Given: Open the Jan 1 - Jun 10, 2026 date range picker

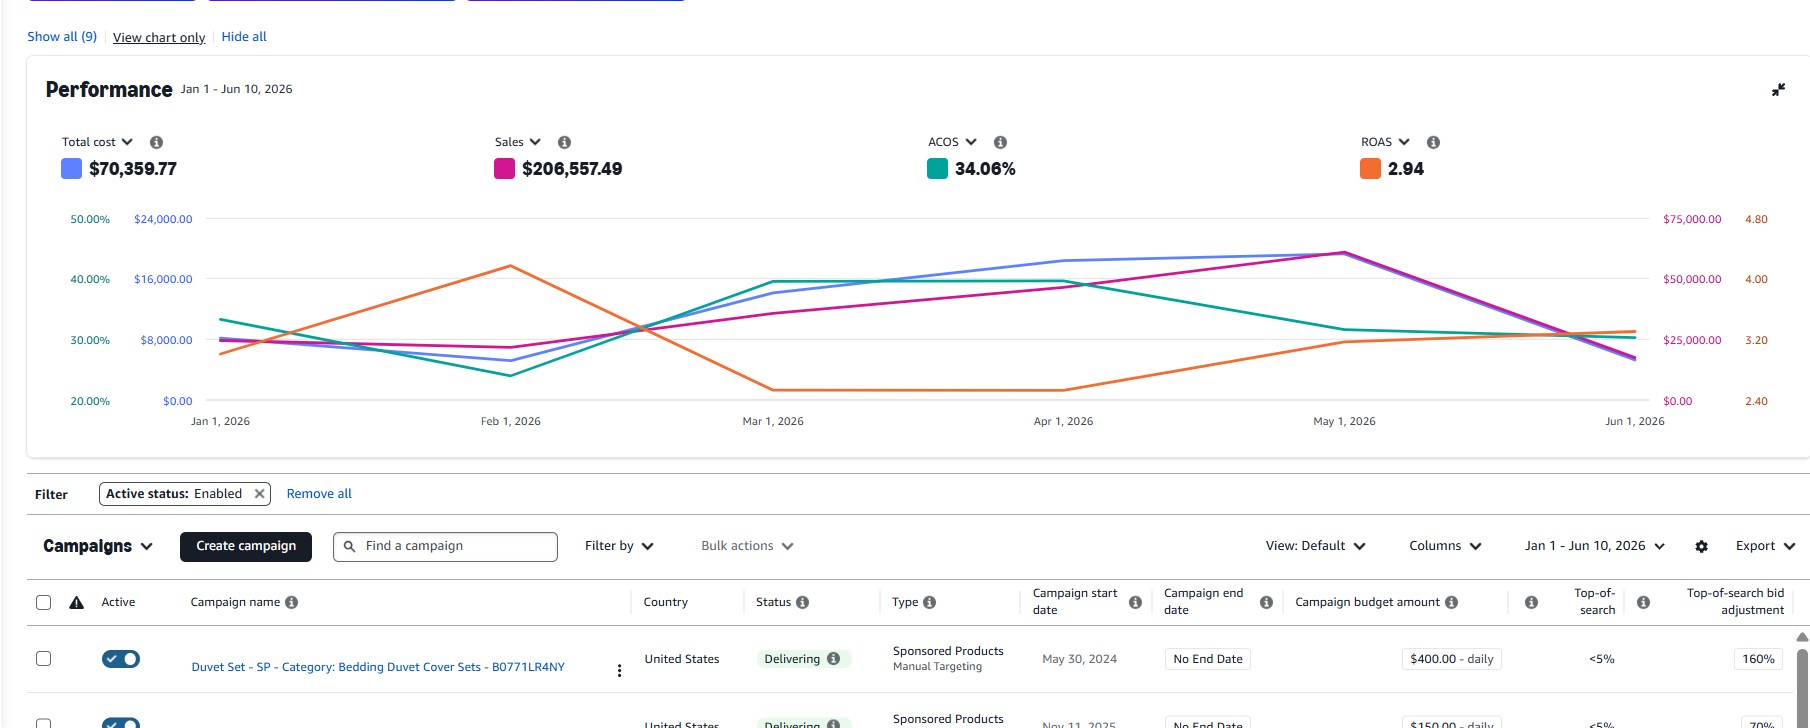Looking at the screenshot, I should click(1595, 546).
